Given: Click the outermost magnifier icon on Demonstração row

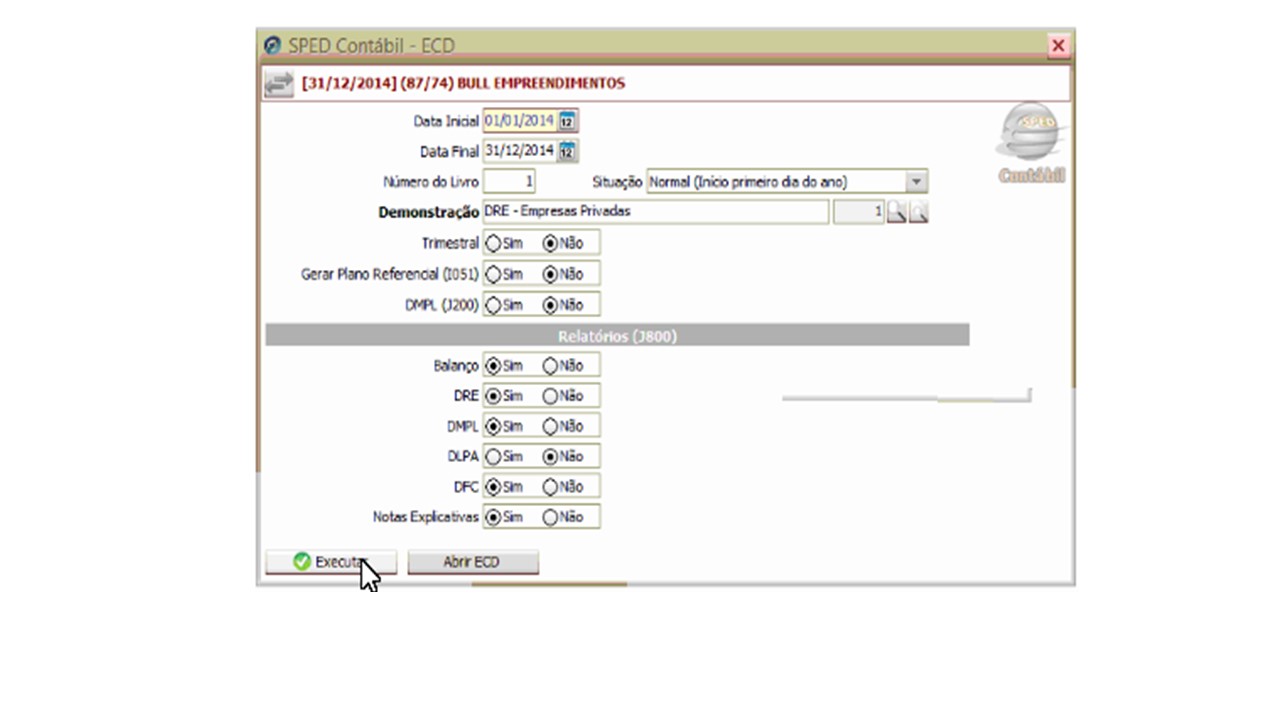Looking at the screenshot, I should (x=918, y=212).
